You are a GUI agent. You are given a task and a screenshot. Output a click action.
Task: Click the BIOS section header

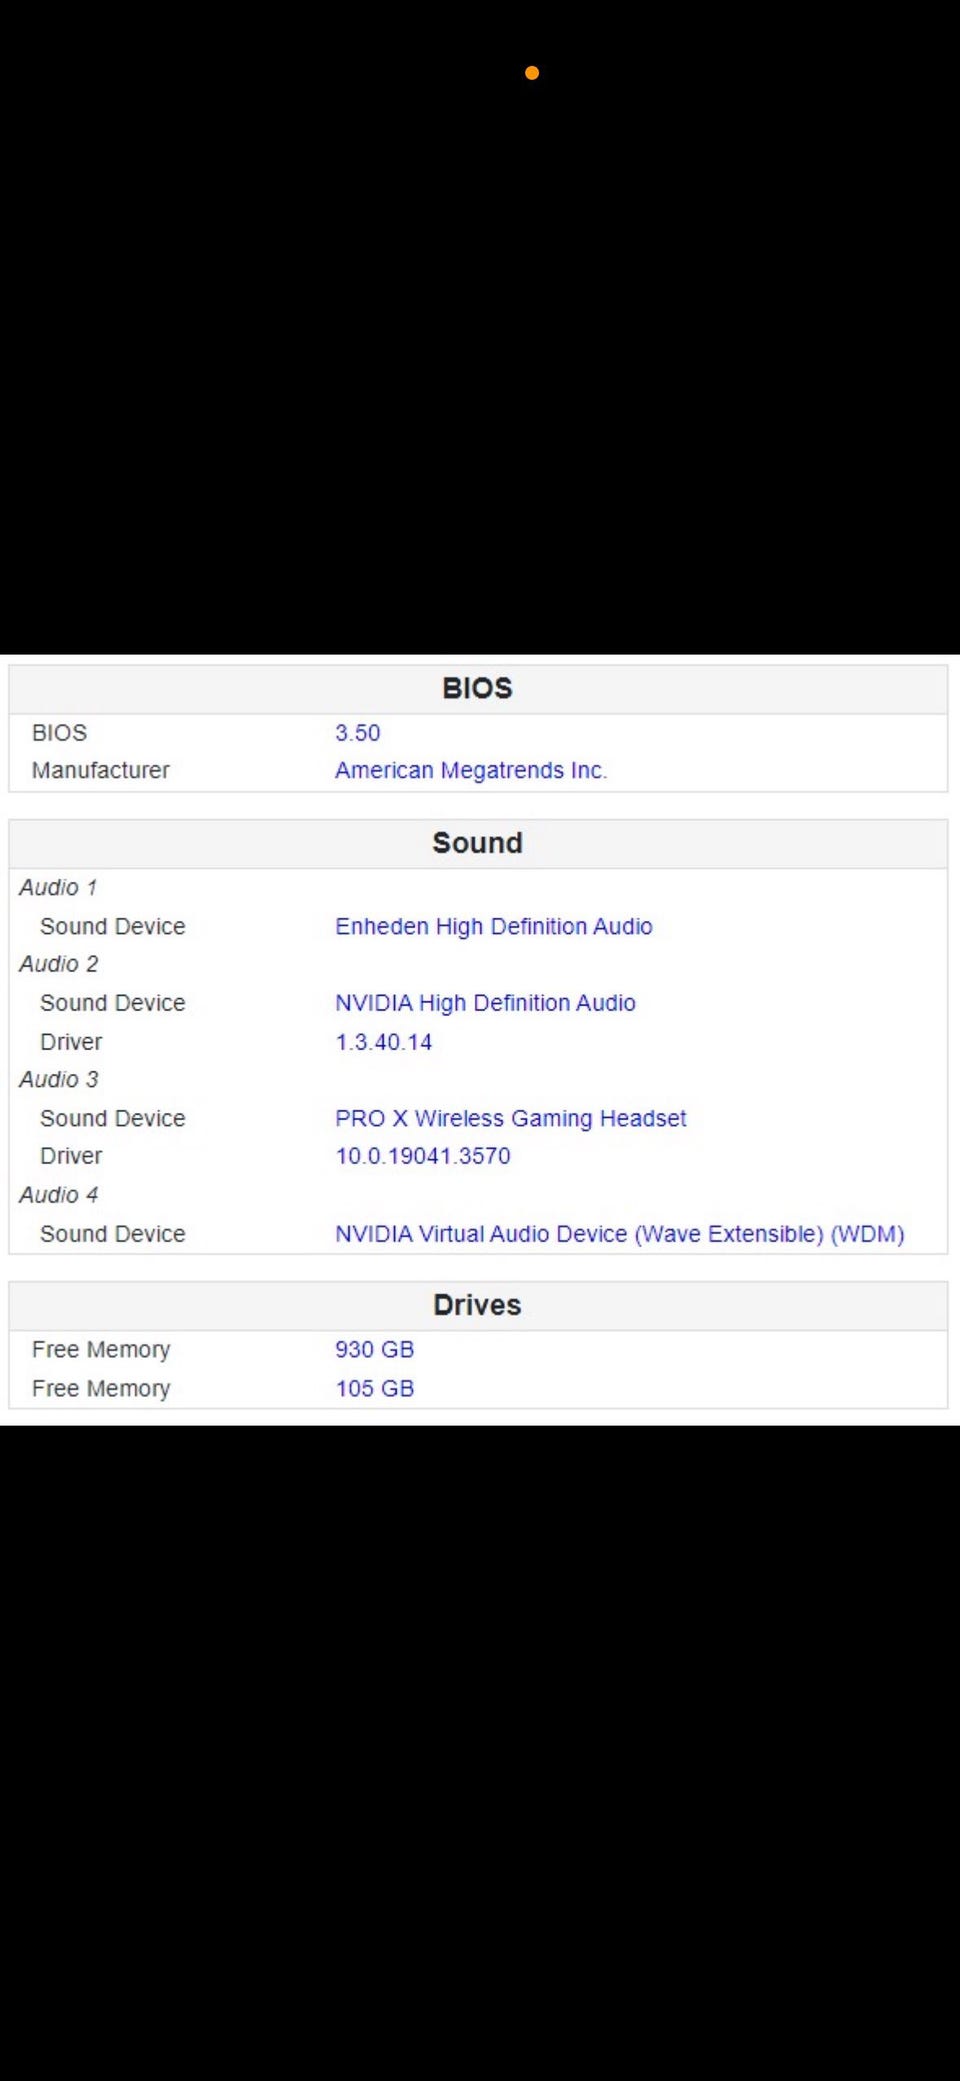tap(477, 689)
